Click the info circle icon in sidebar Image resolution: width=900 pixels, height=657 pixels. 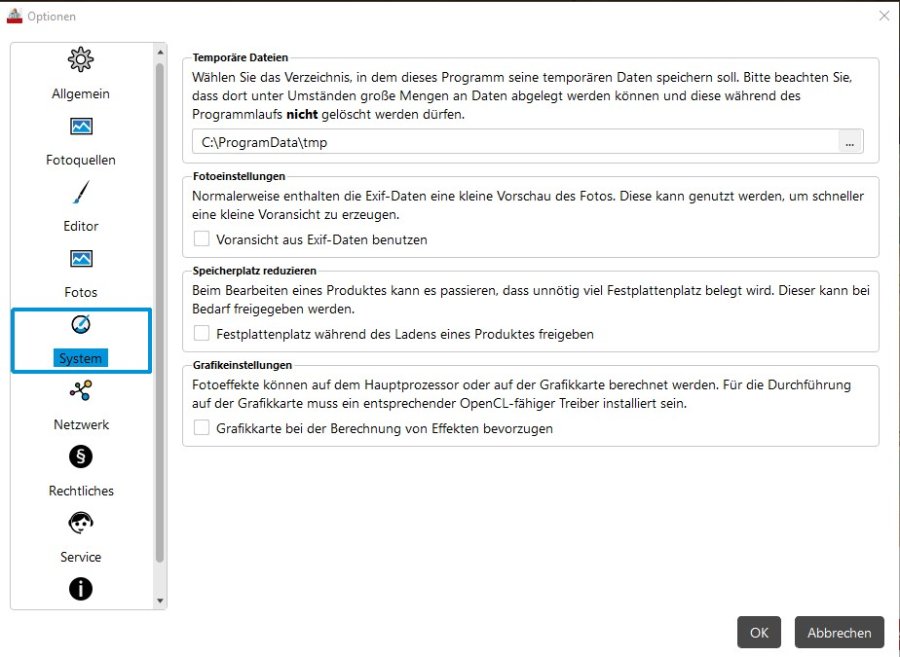(81, 589)
